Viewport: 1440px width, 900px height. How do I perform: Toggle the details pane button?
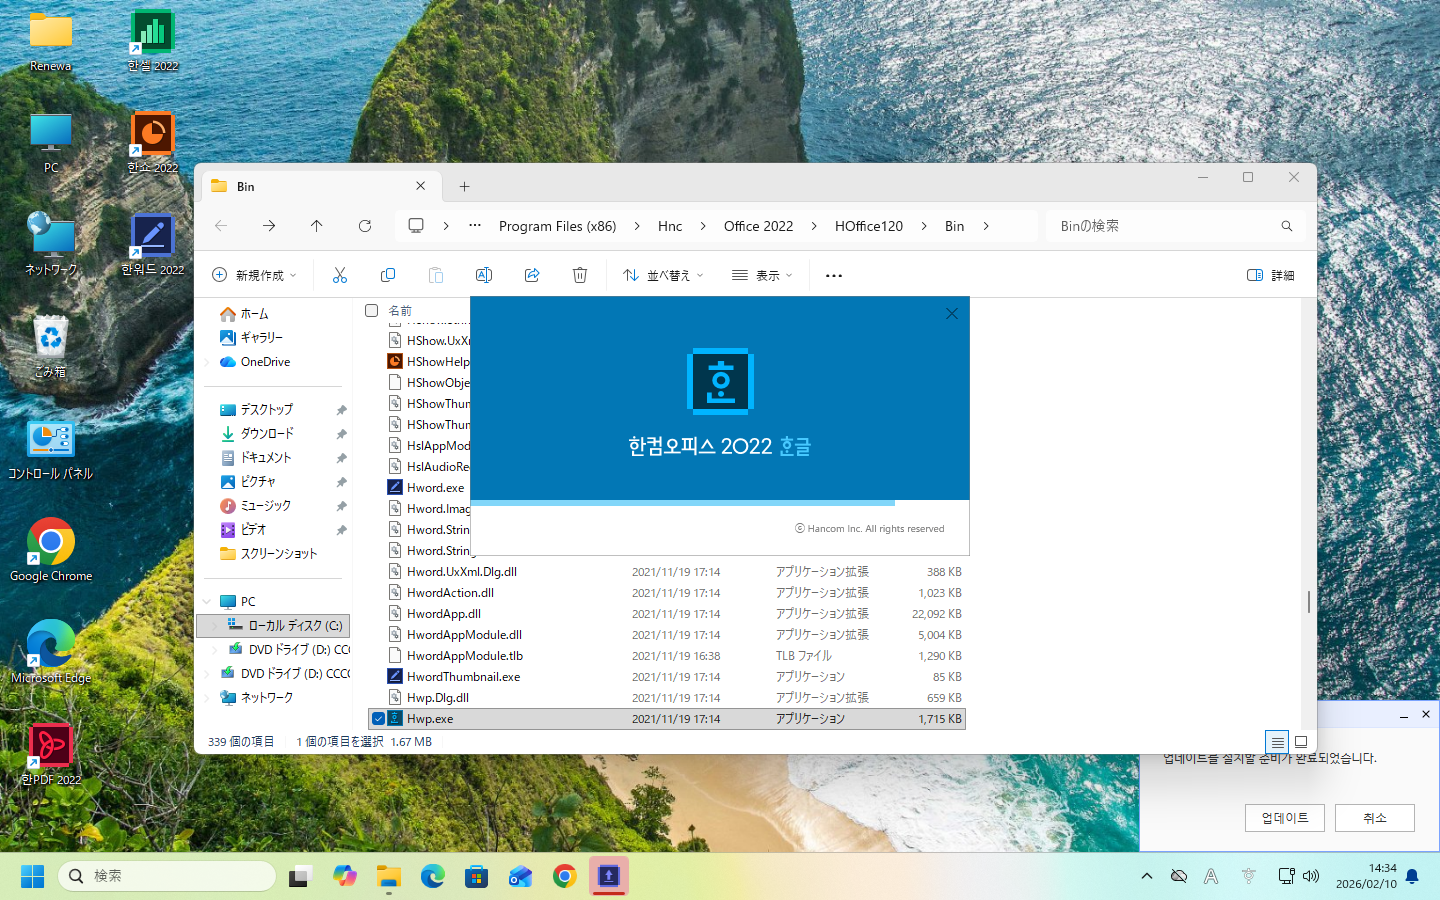(x=1270, y=275)
